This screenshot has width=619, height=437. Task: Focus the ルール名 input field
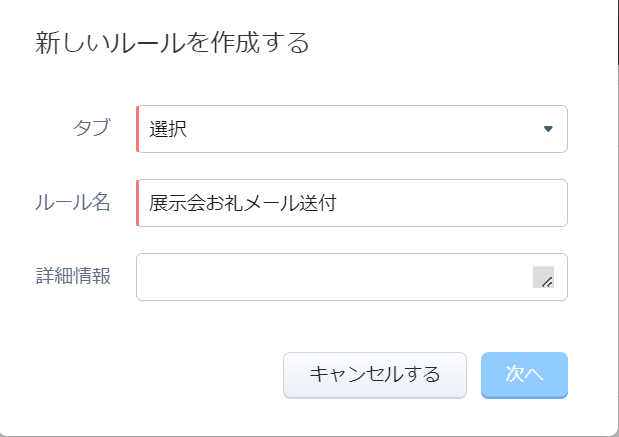point(352,203)
